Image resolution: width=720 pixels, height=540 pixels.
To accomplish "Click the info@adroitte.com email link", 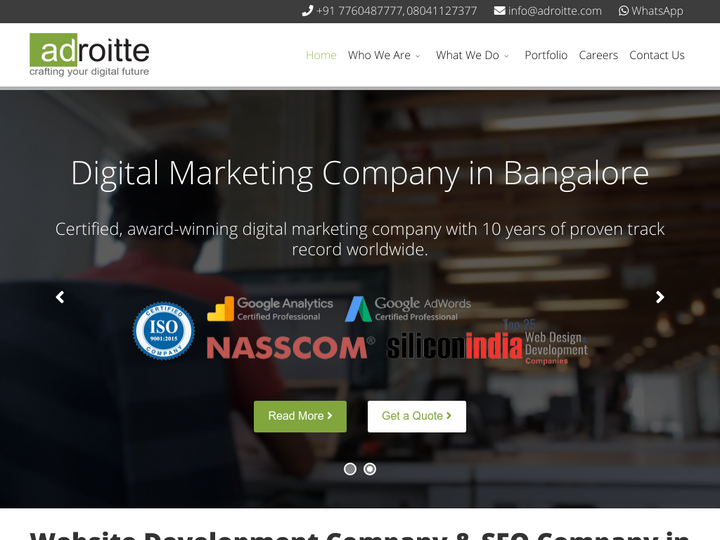I will coord(555,11).
